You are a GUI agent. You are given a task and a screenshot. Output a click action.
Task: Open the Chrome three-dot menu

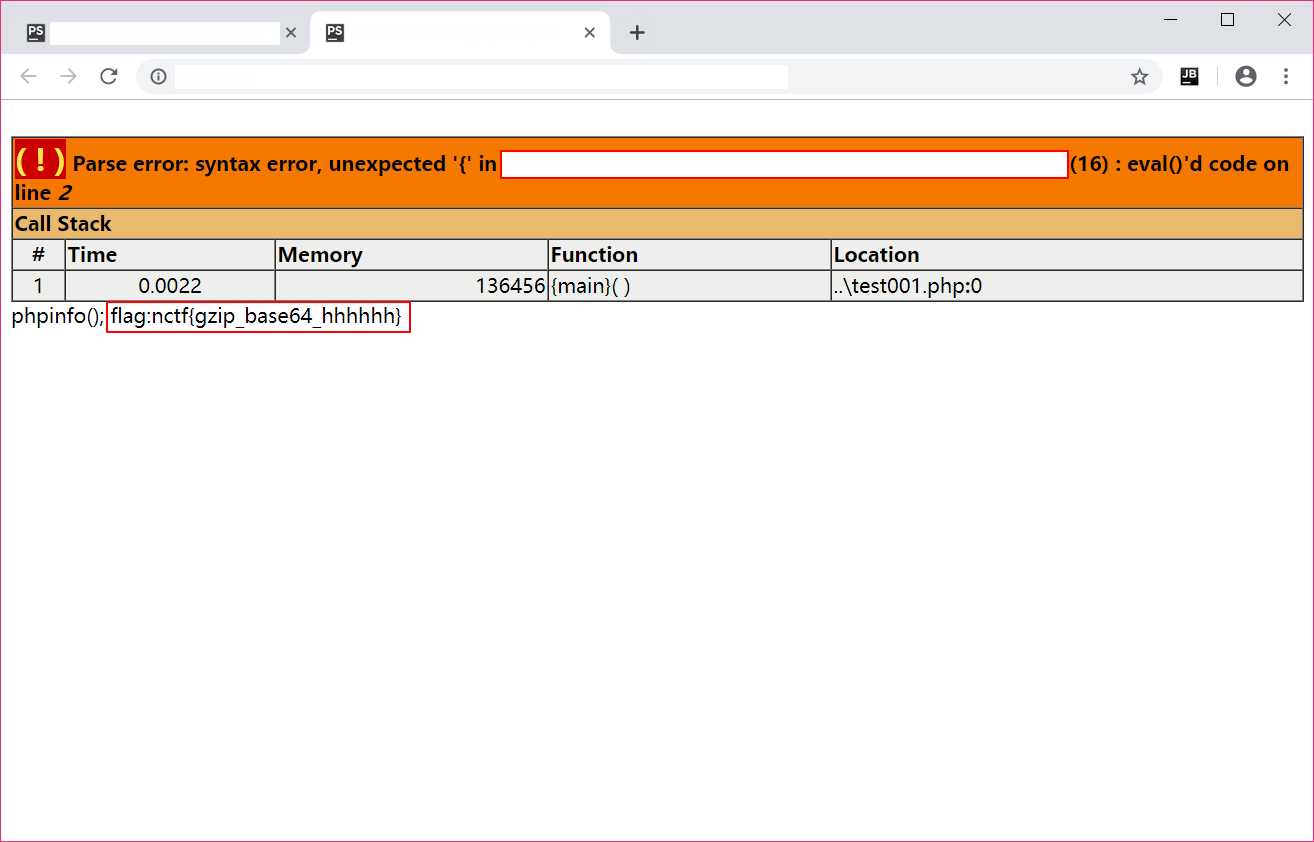coord(1285,77)
